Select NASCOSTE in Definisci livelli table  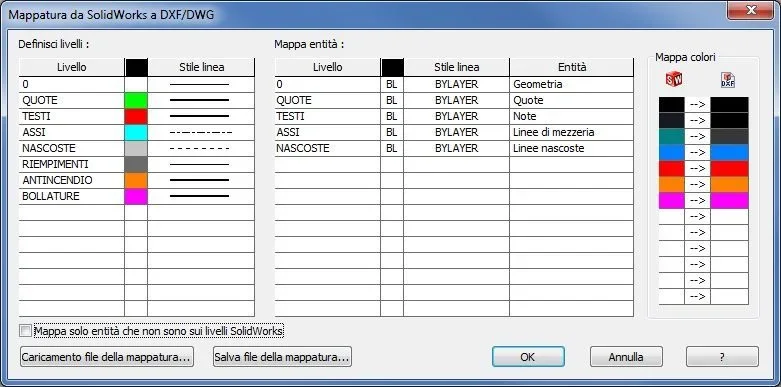pos(71,148)
